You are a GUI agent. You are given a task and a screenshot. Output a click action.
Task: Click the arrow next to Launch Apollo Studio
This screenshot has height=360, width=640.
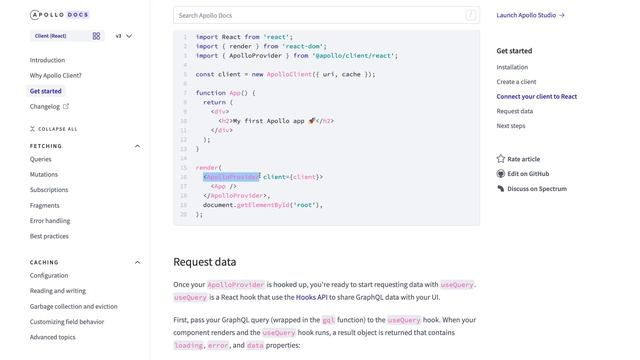click(562, 15)
